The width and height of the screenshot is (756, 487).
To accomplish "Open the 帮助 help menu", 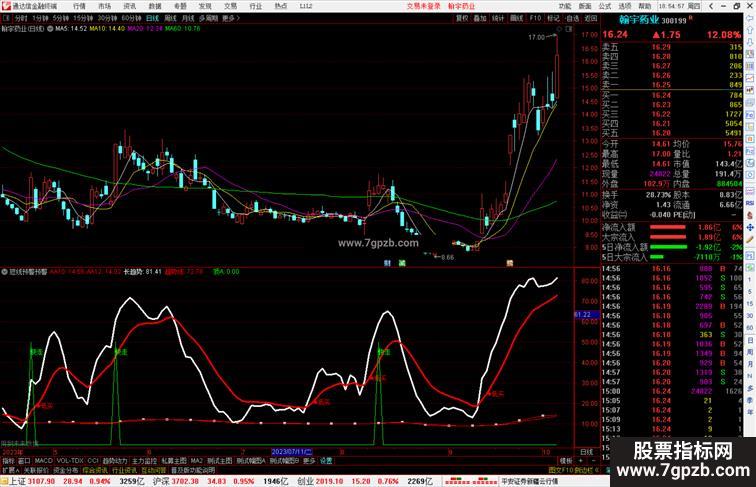I will click(x=645, y=6).
